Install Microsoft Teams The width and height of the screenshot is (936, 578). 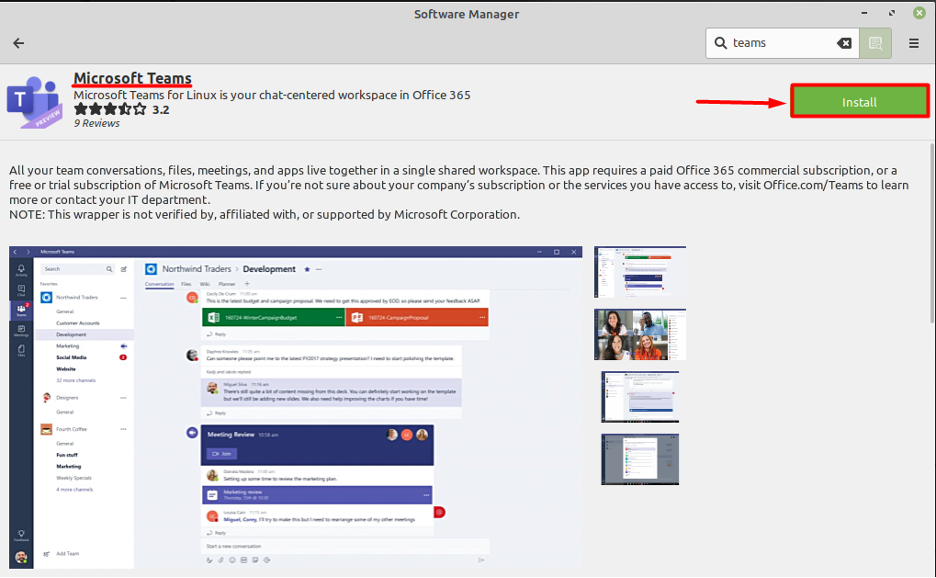tap(859, 101)
